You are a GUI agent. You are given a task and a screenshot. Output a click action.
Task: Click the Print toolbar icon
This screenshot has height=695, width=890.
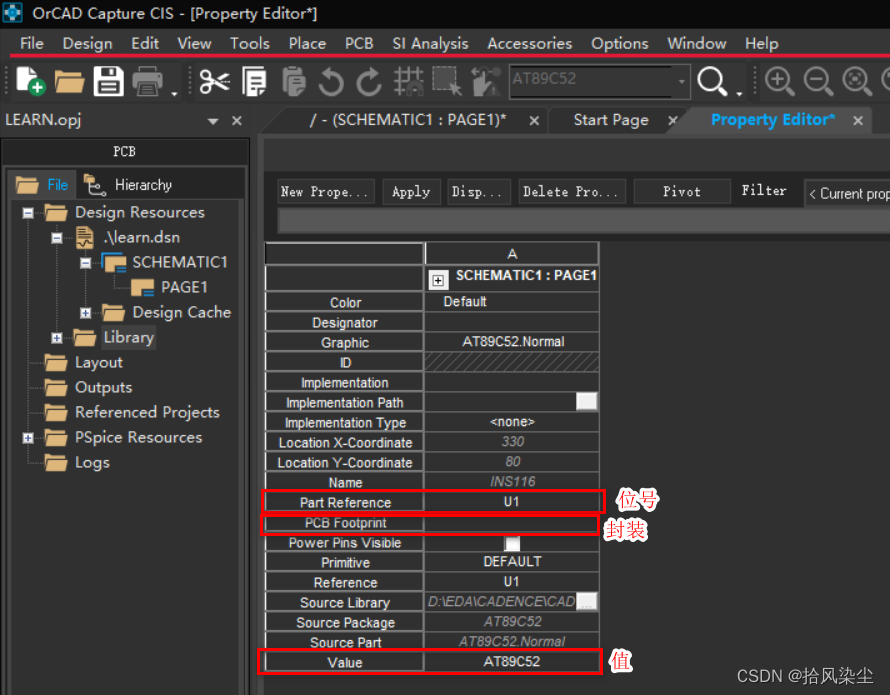(148, 81)
